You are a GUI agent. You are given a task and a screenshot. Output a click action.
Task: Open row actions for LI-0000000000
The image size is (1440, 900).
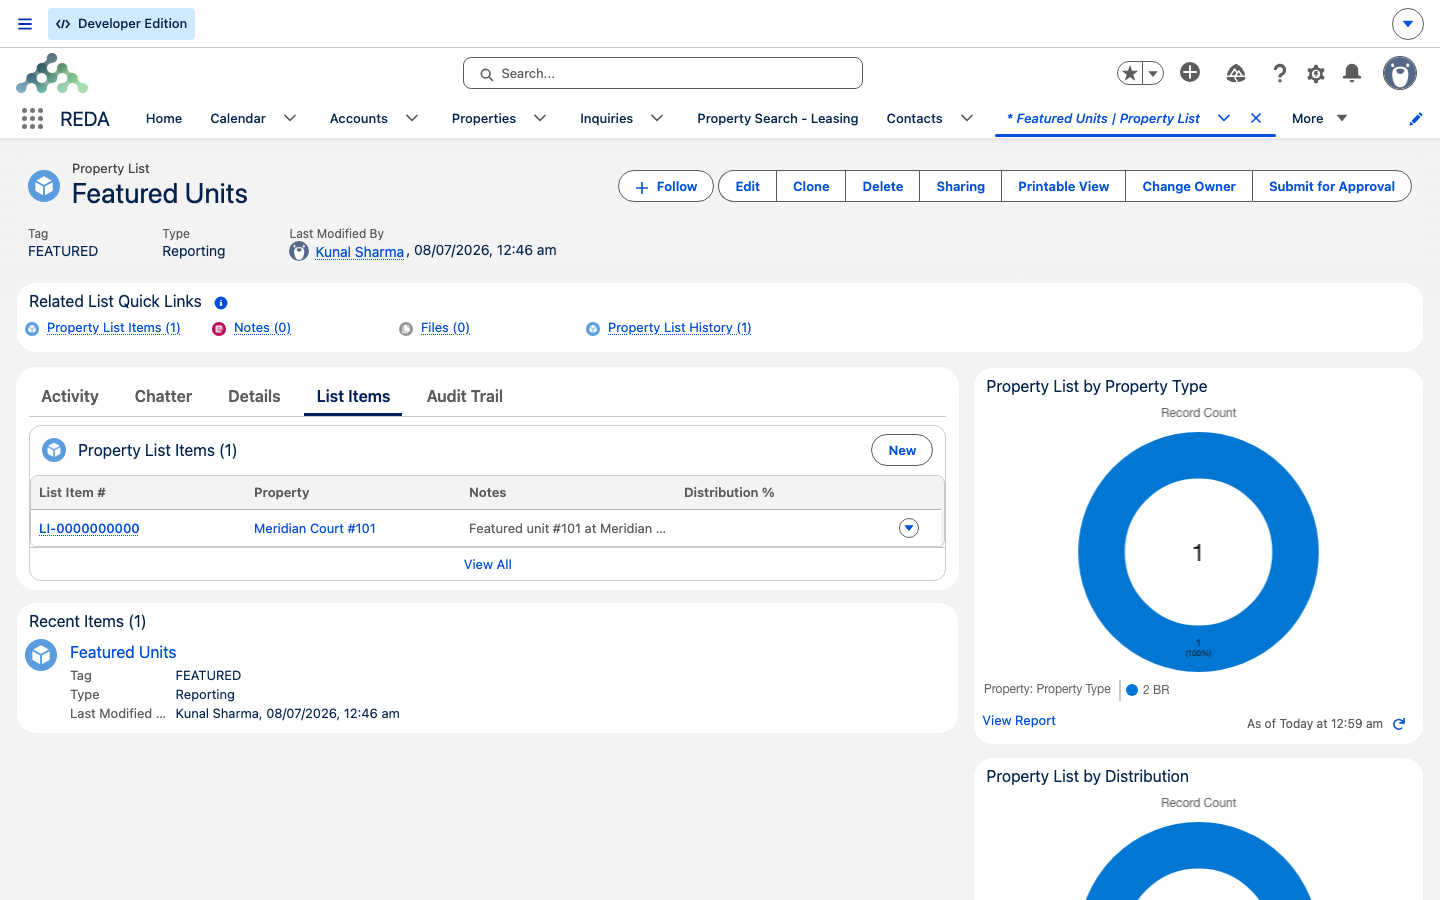pyautogui.click(x=909, y=528)
